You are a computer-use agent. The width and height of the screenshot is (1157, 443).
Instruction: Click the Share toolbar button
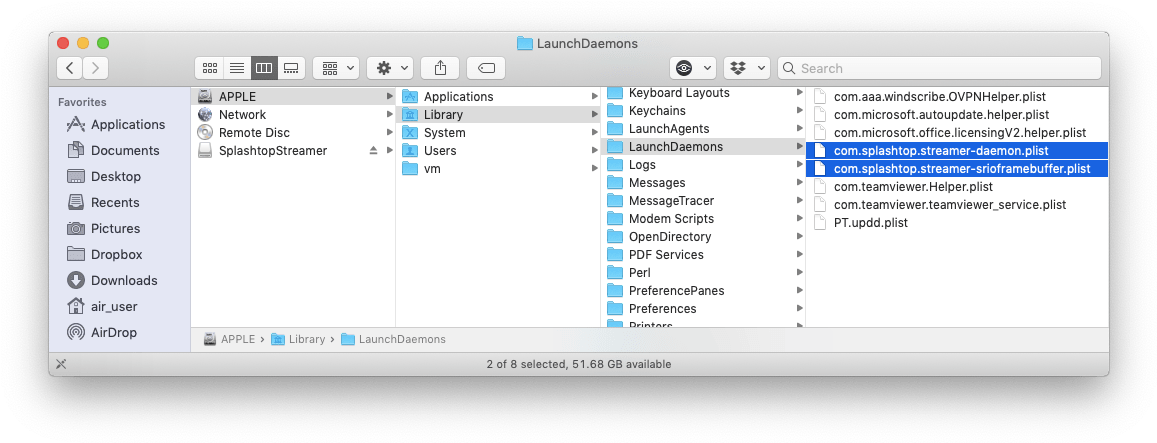click(441, 68)
